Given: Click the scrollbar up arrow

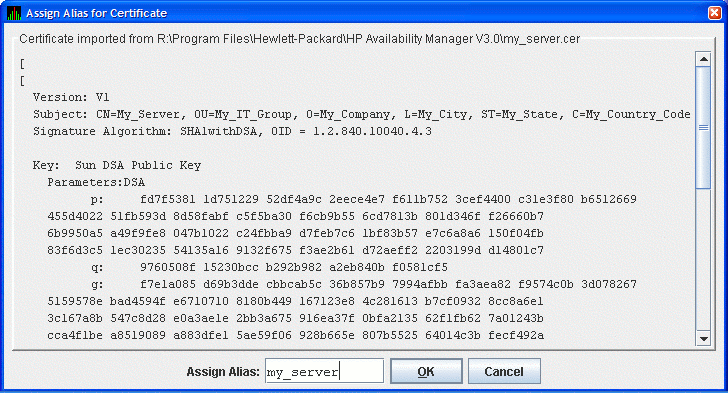Looking at the screenshot, I should point(704,59).
